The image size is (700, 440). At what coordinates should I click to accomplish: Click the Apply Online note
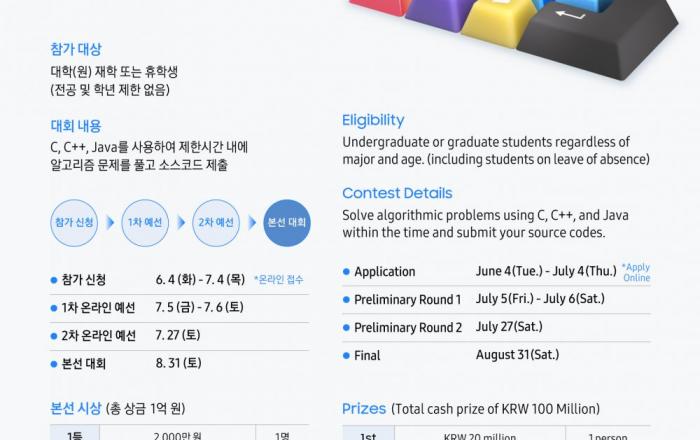636,272
